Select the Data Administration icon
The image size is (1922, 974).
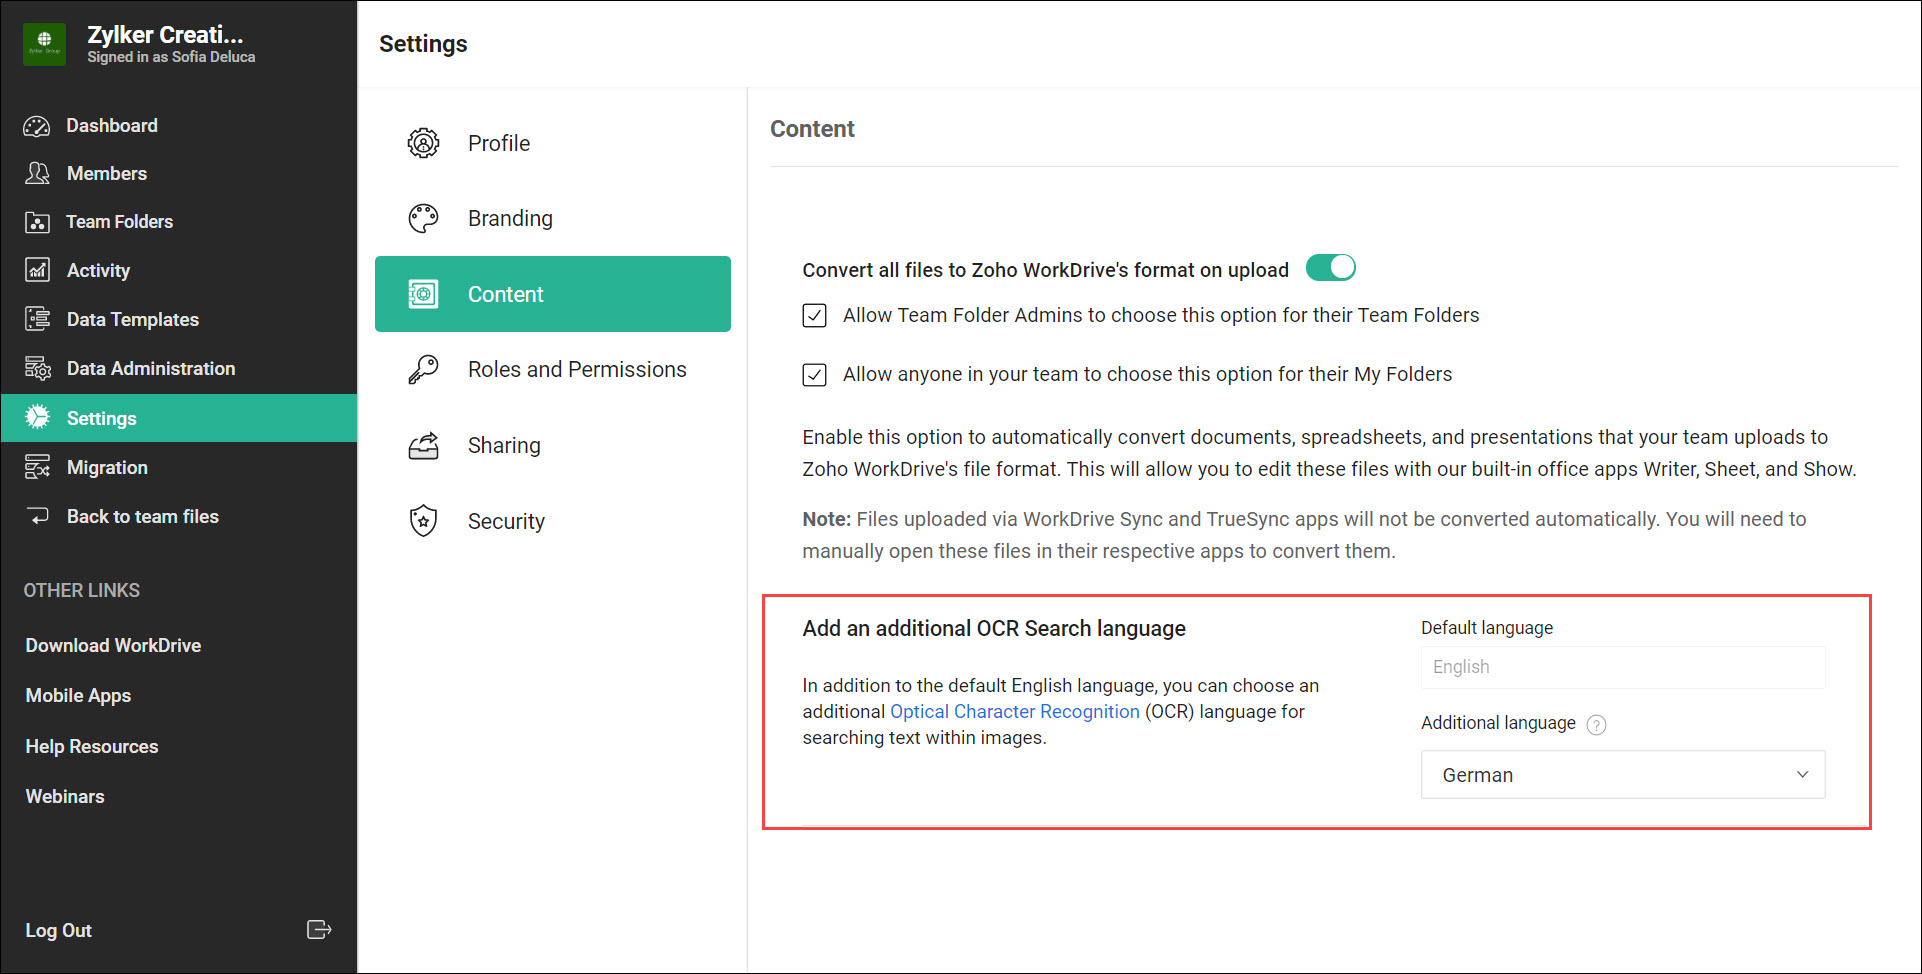(37, 368)
